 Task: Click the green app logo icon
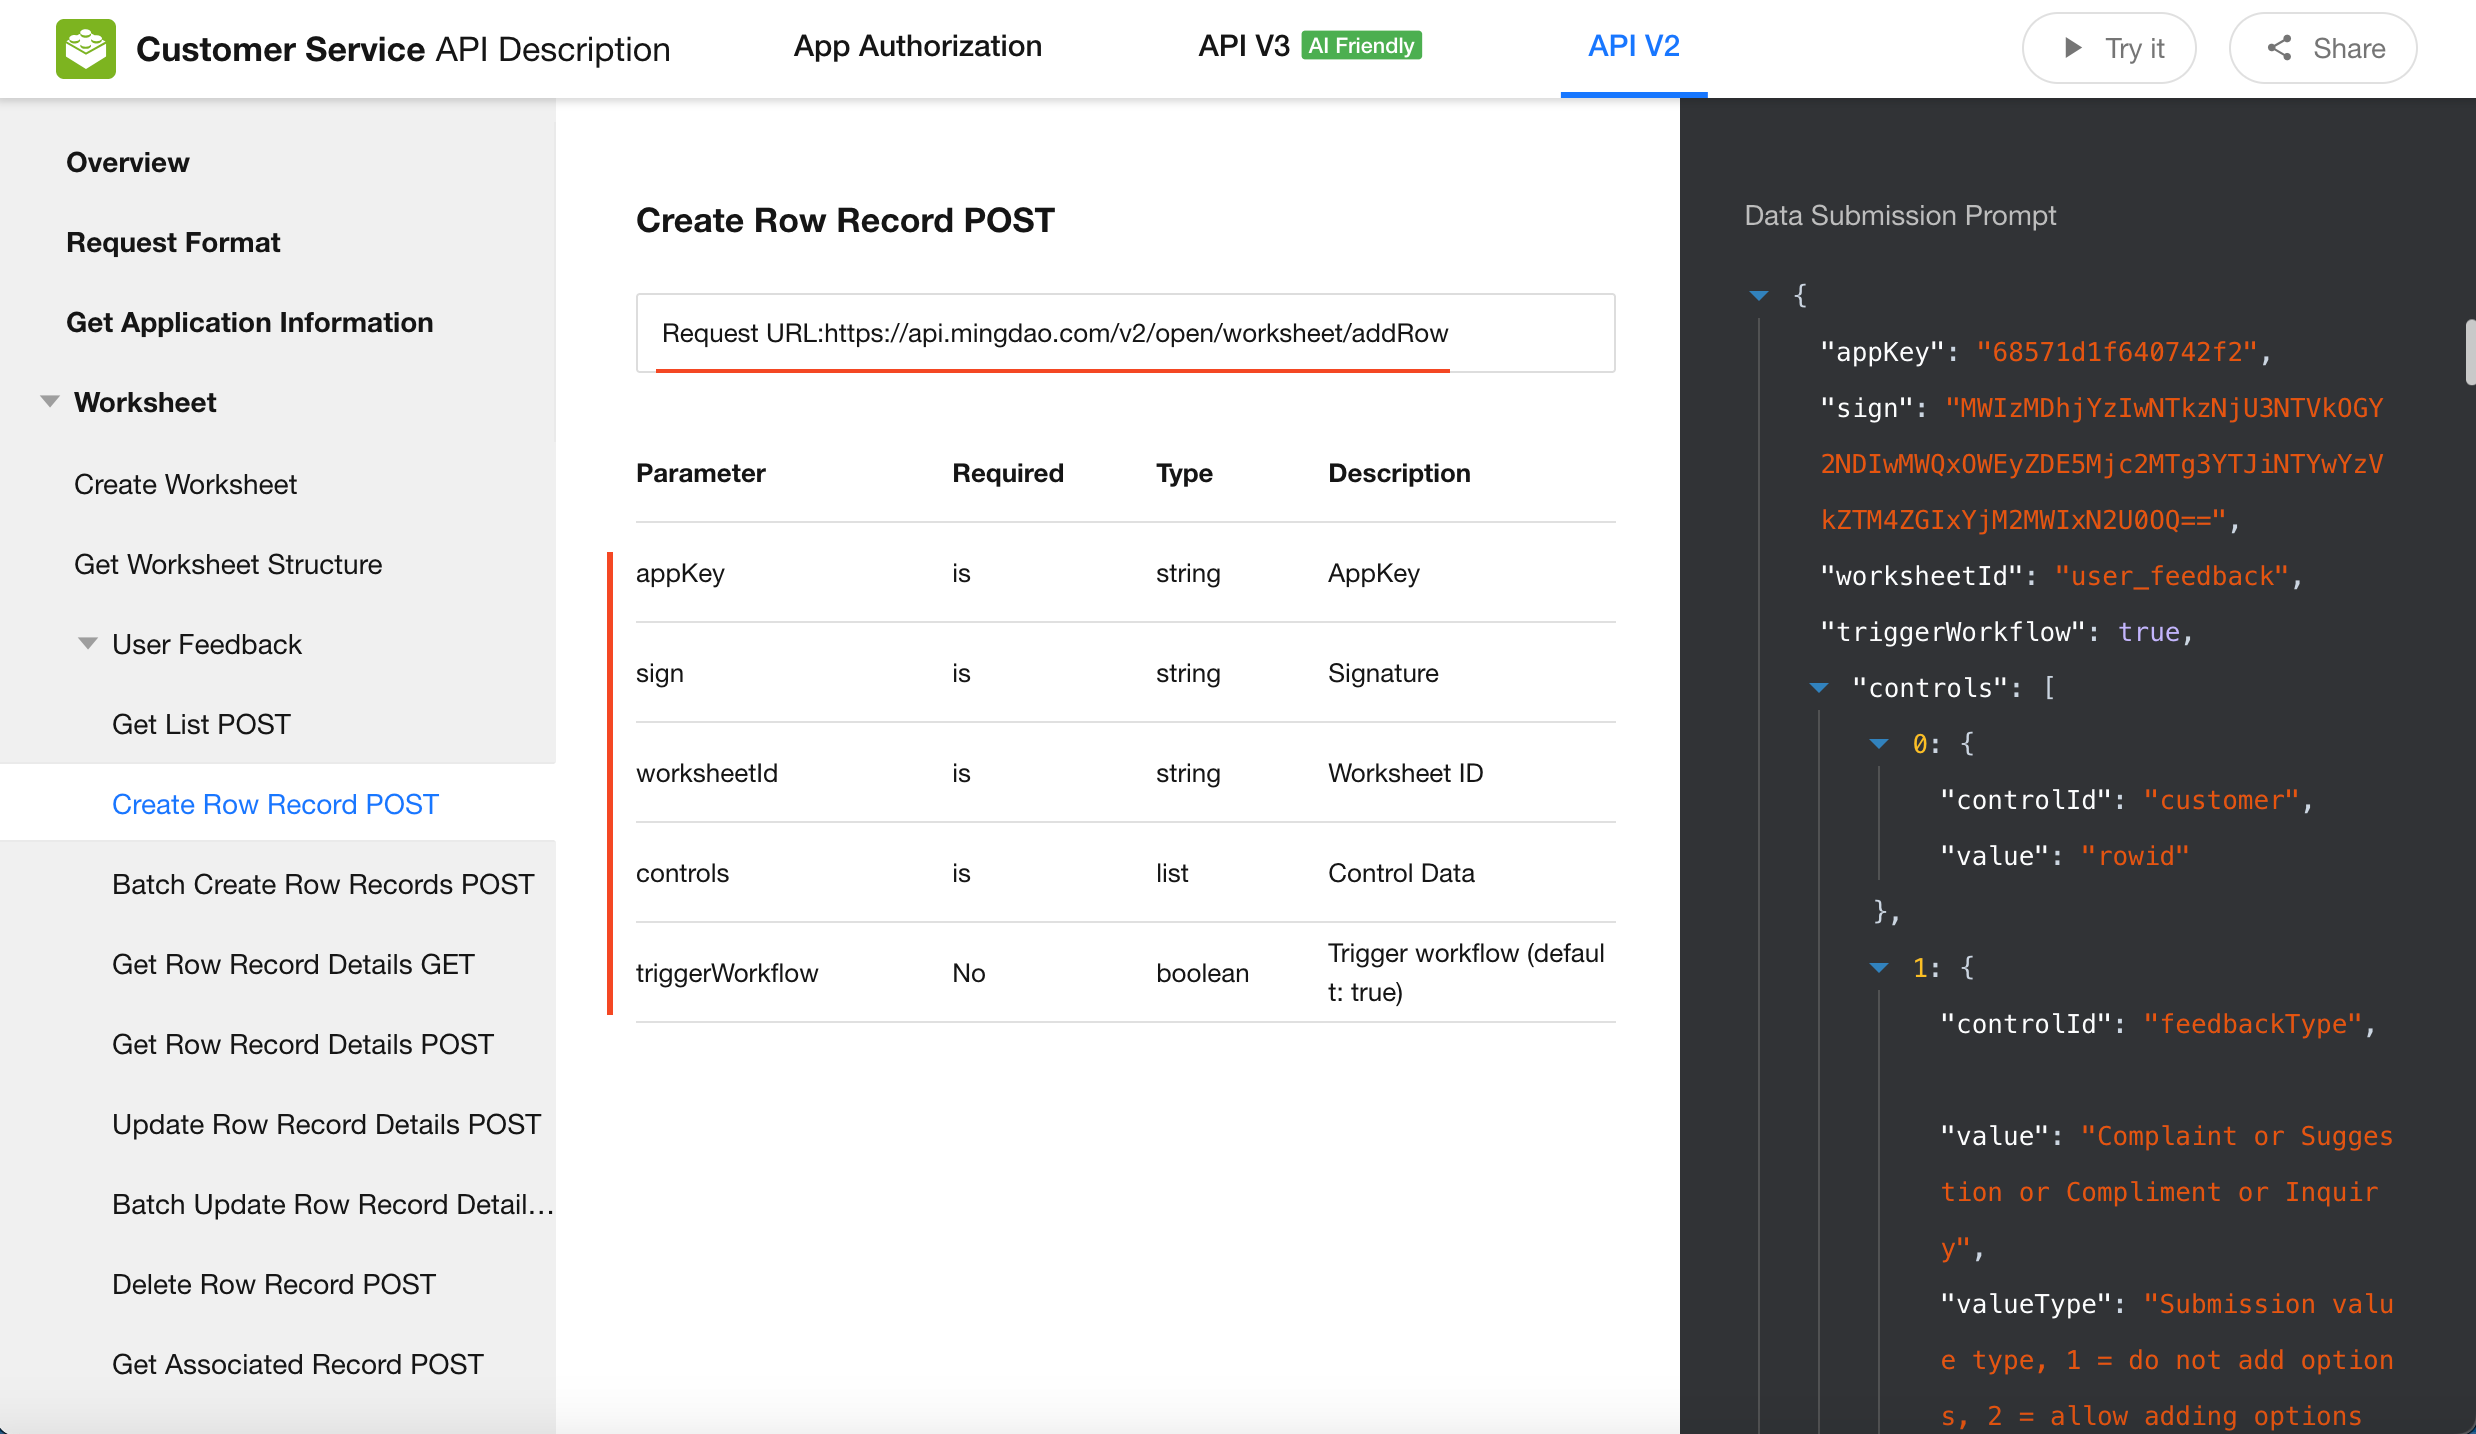tap(85, 48)
